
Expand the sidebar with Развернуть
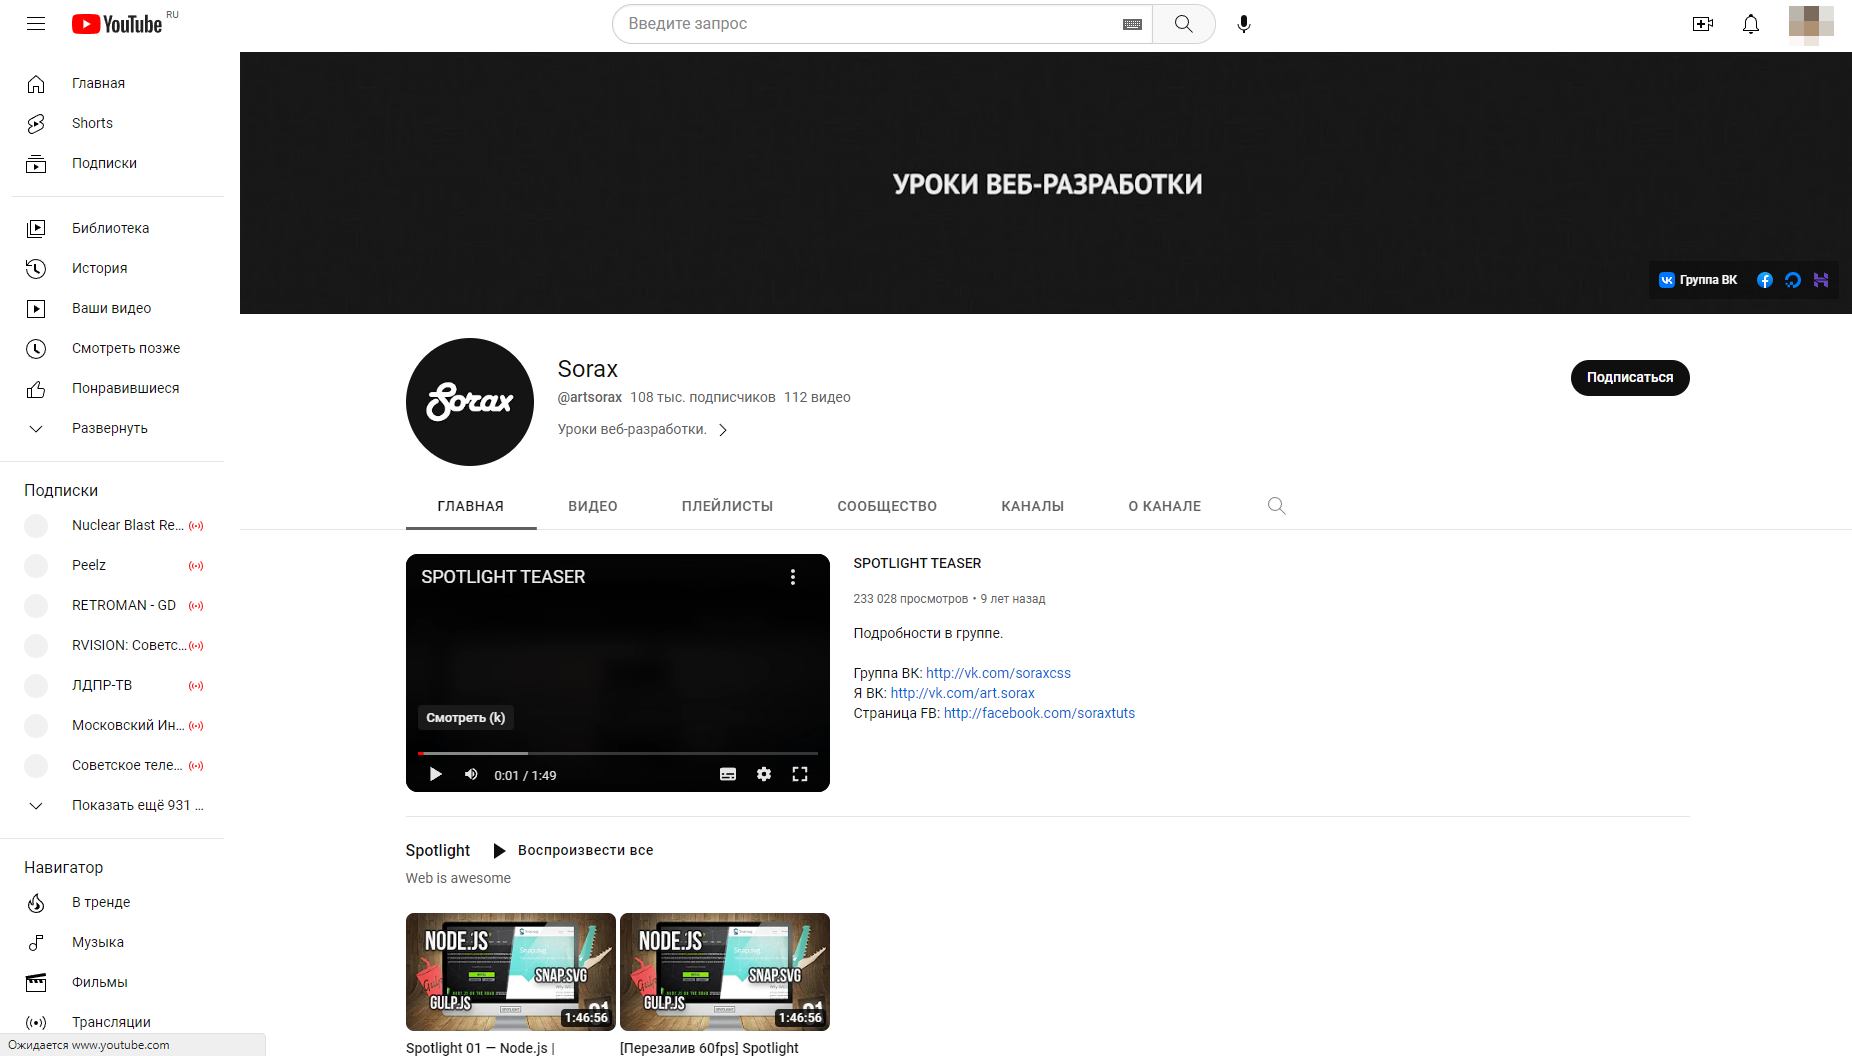tap(112, 428)
